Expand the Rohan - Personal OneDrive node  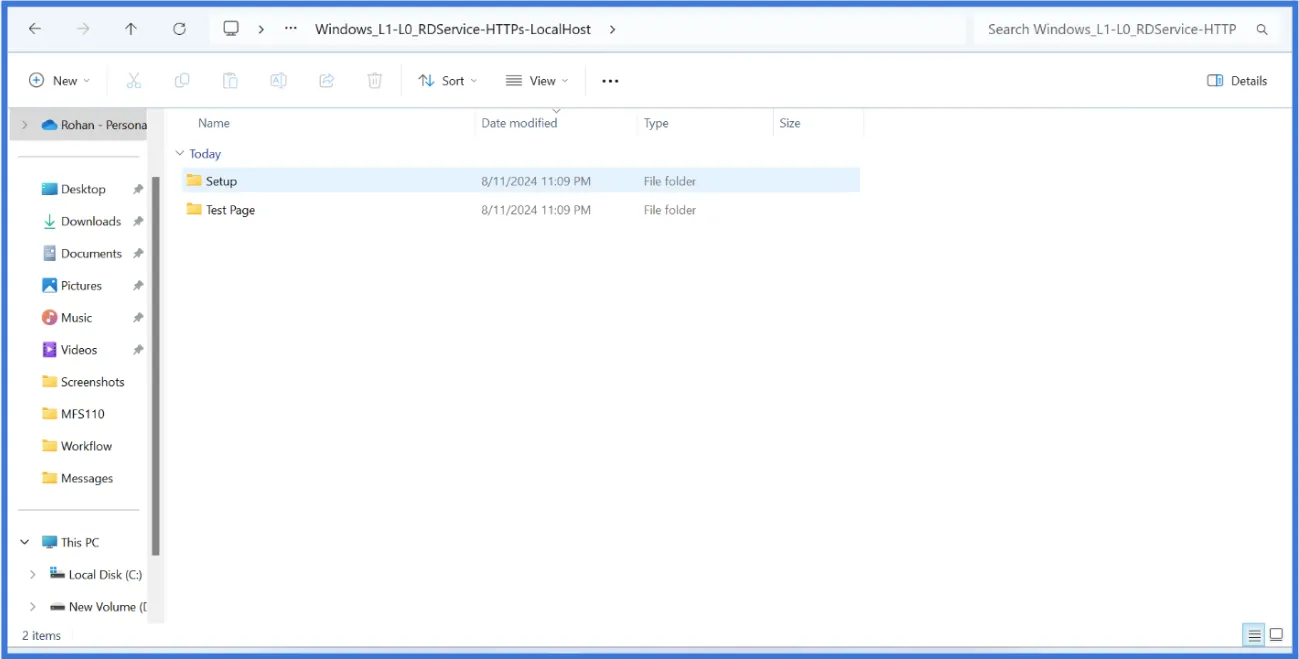25,125
